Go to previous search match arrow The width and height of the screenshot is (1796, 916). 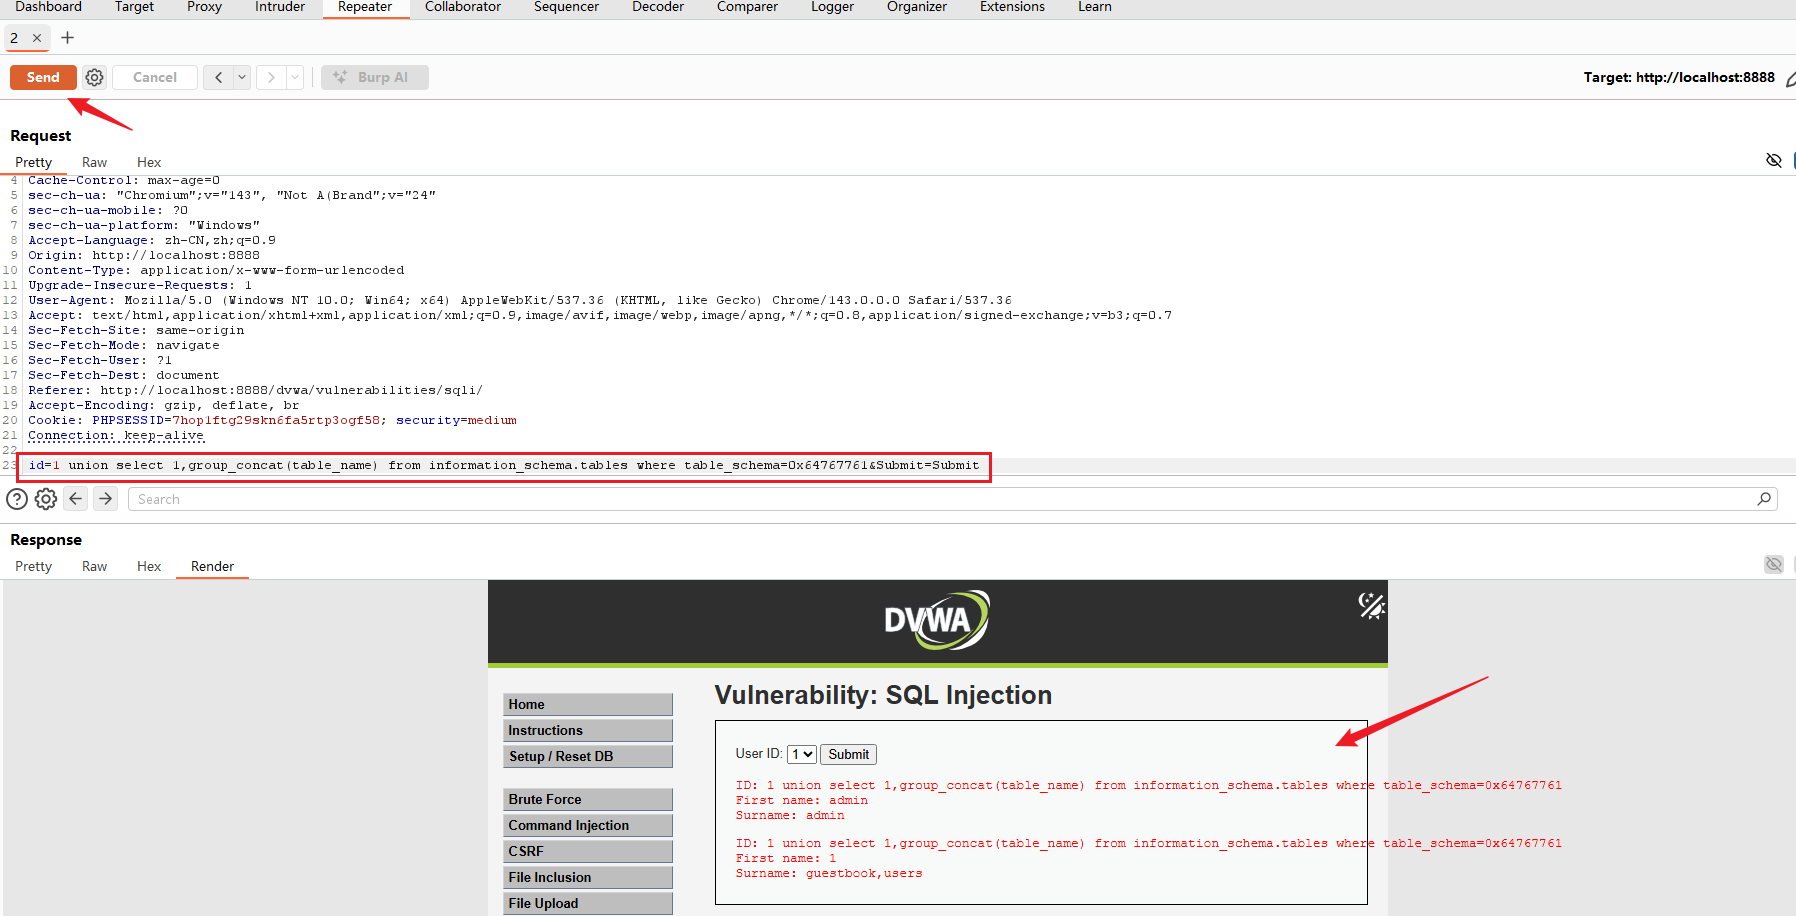click(76, 498)
